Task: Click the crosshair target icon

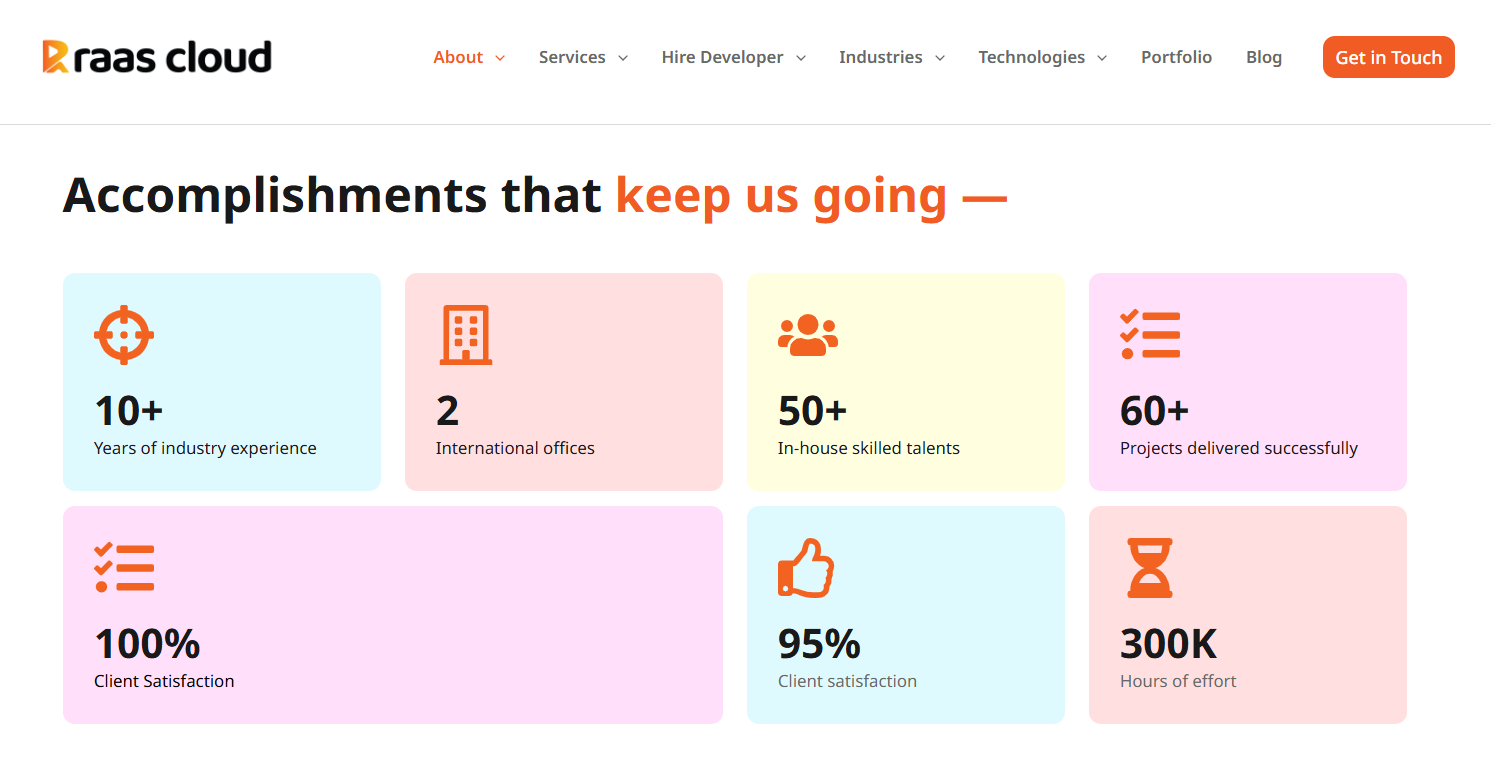Action: [x=124, y=334]
